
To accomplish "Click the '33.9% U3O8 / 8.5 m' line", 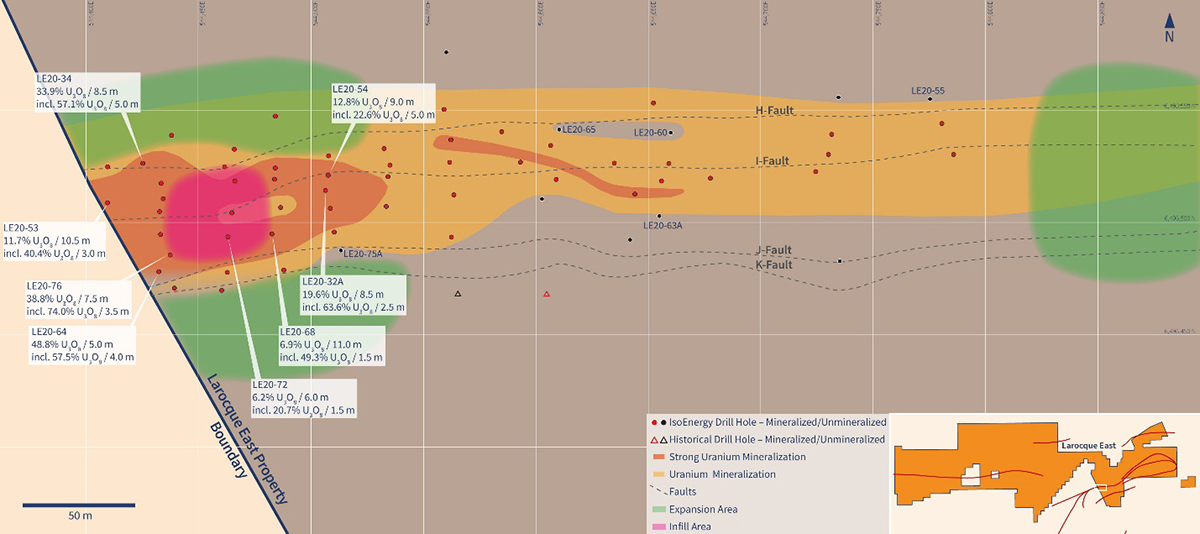I will pyautogui.click(x=76, y=91).
